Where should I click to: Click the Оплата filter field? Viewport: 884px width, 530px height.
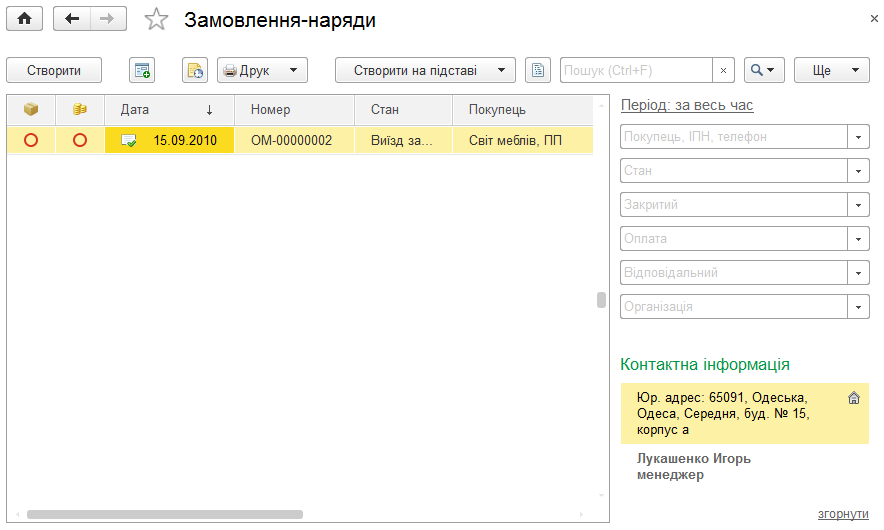pyautogui.click(x=733, y=238)
